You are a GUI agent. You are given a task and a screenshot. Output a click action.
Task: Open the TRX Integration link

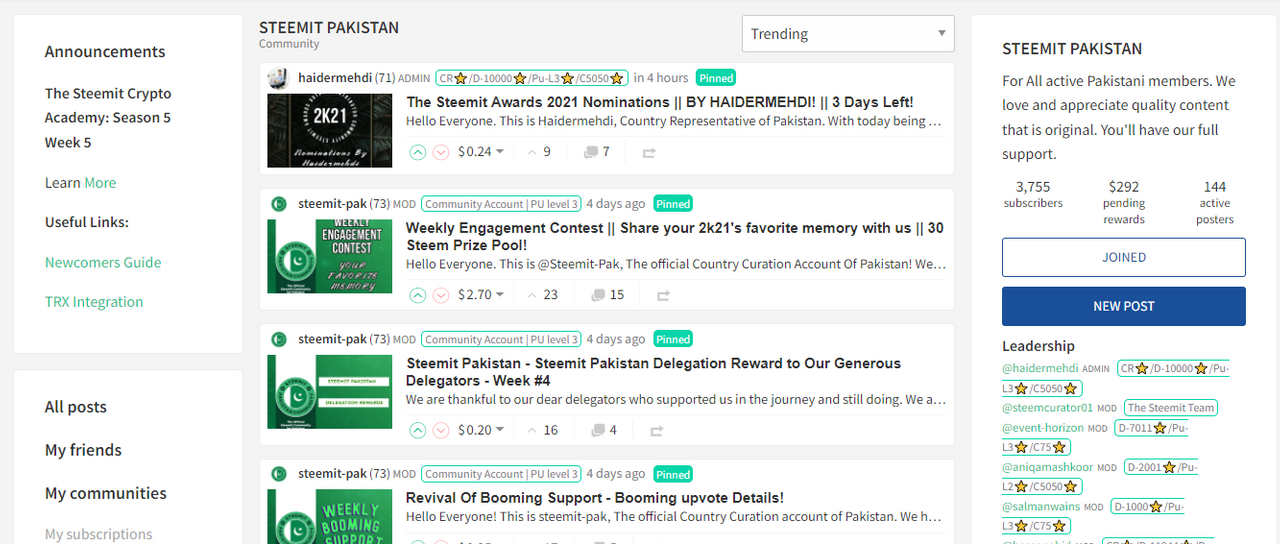(94, 301)
